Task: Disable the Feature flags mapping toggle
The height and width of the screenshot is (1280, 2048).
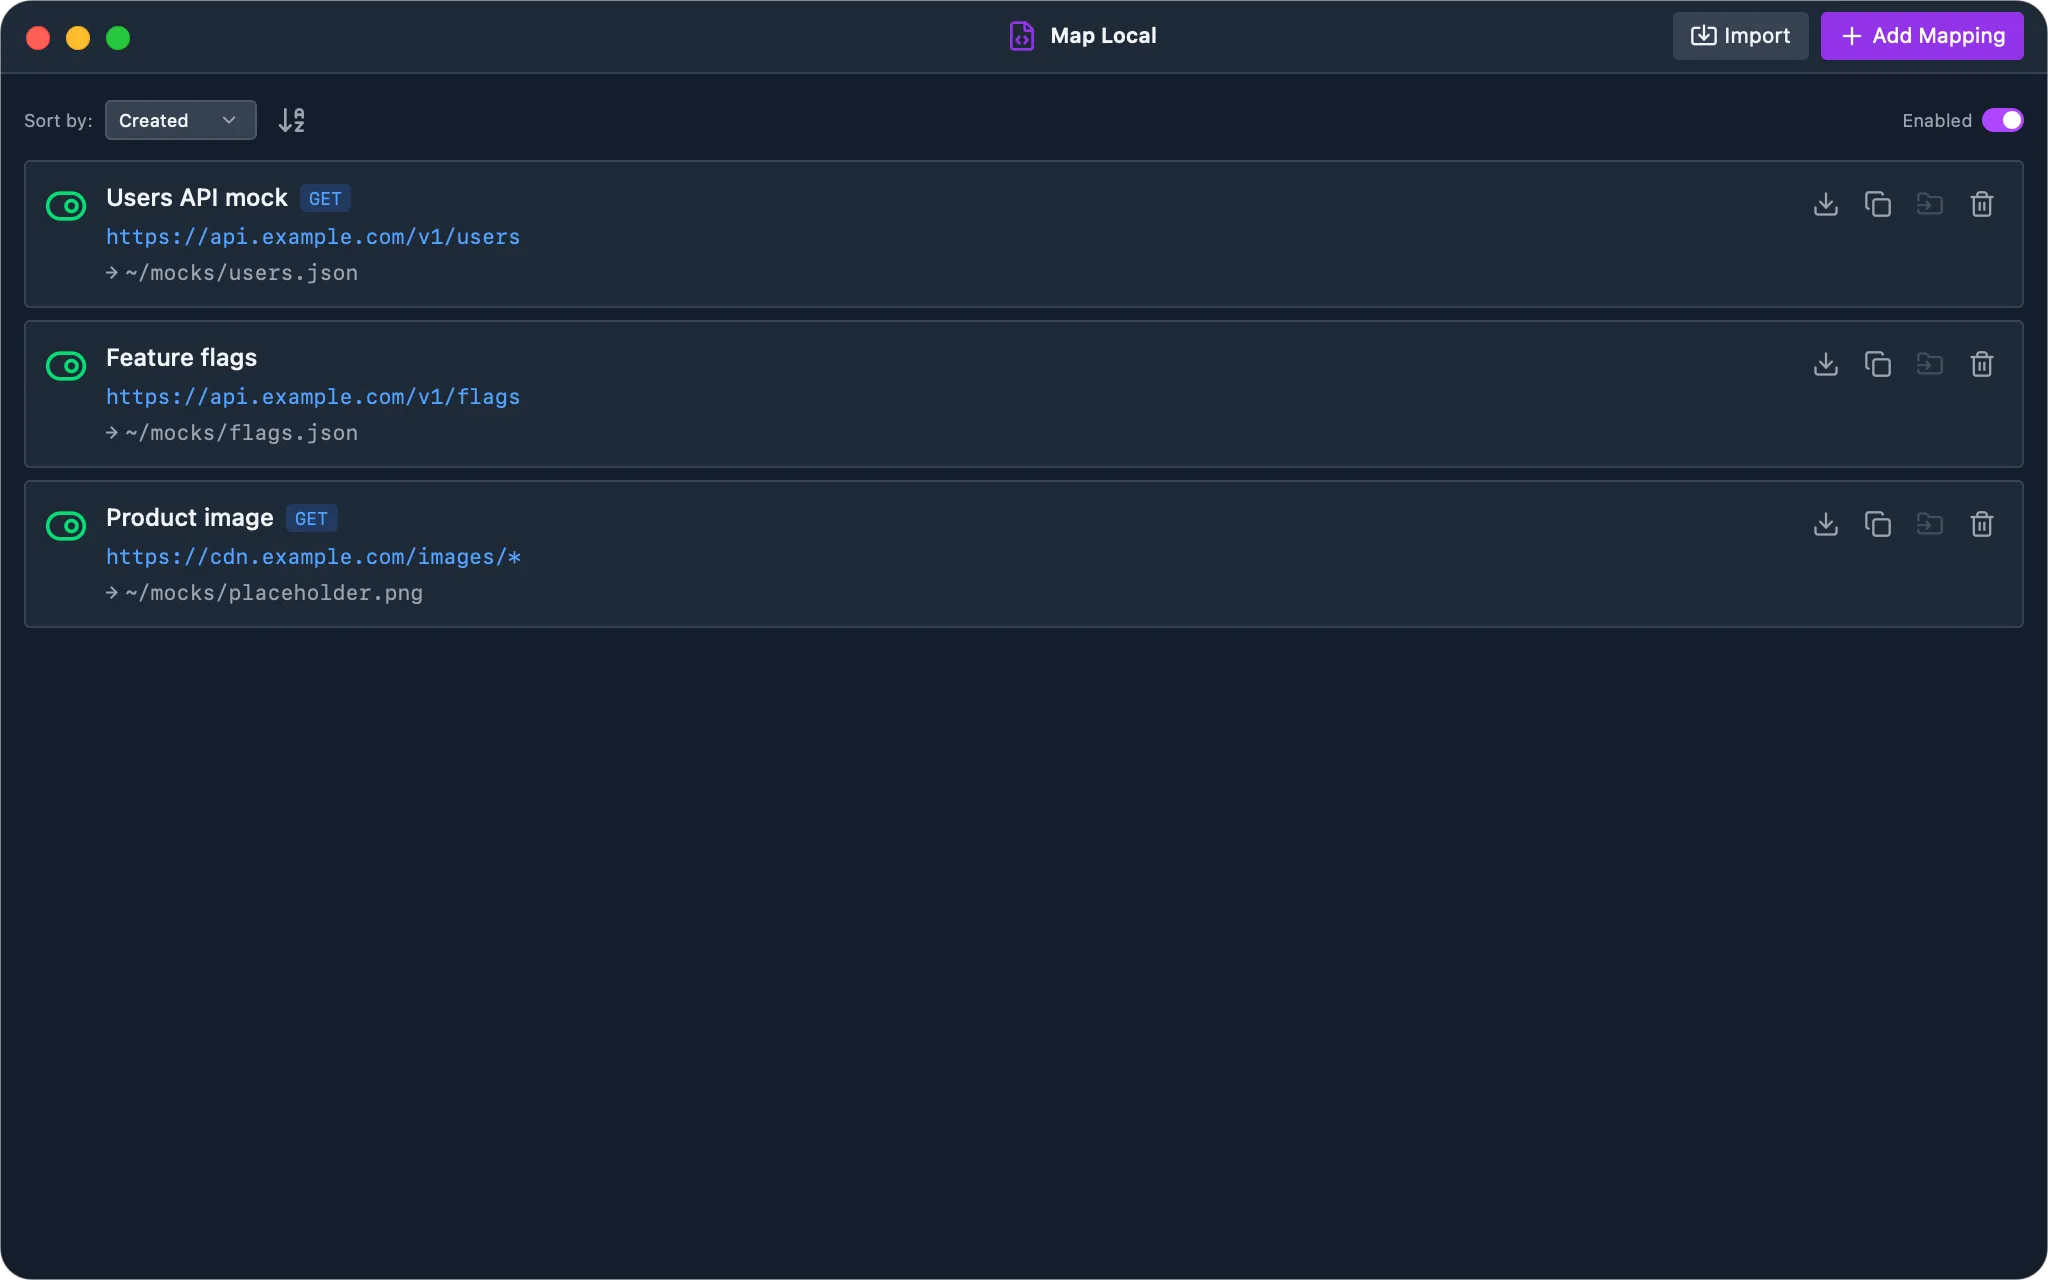Action: point(66,366)
